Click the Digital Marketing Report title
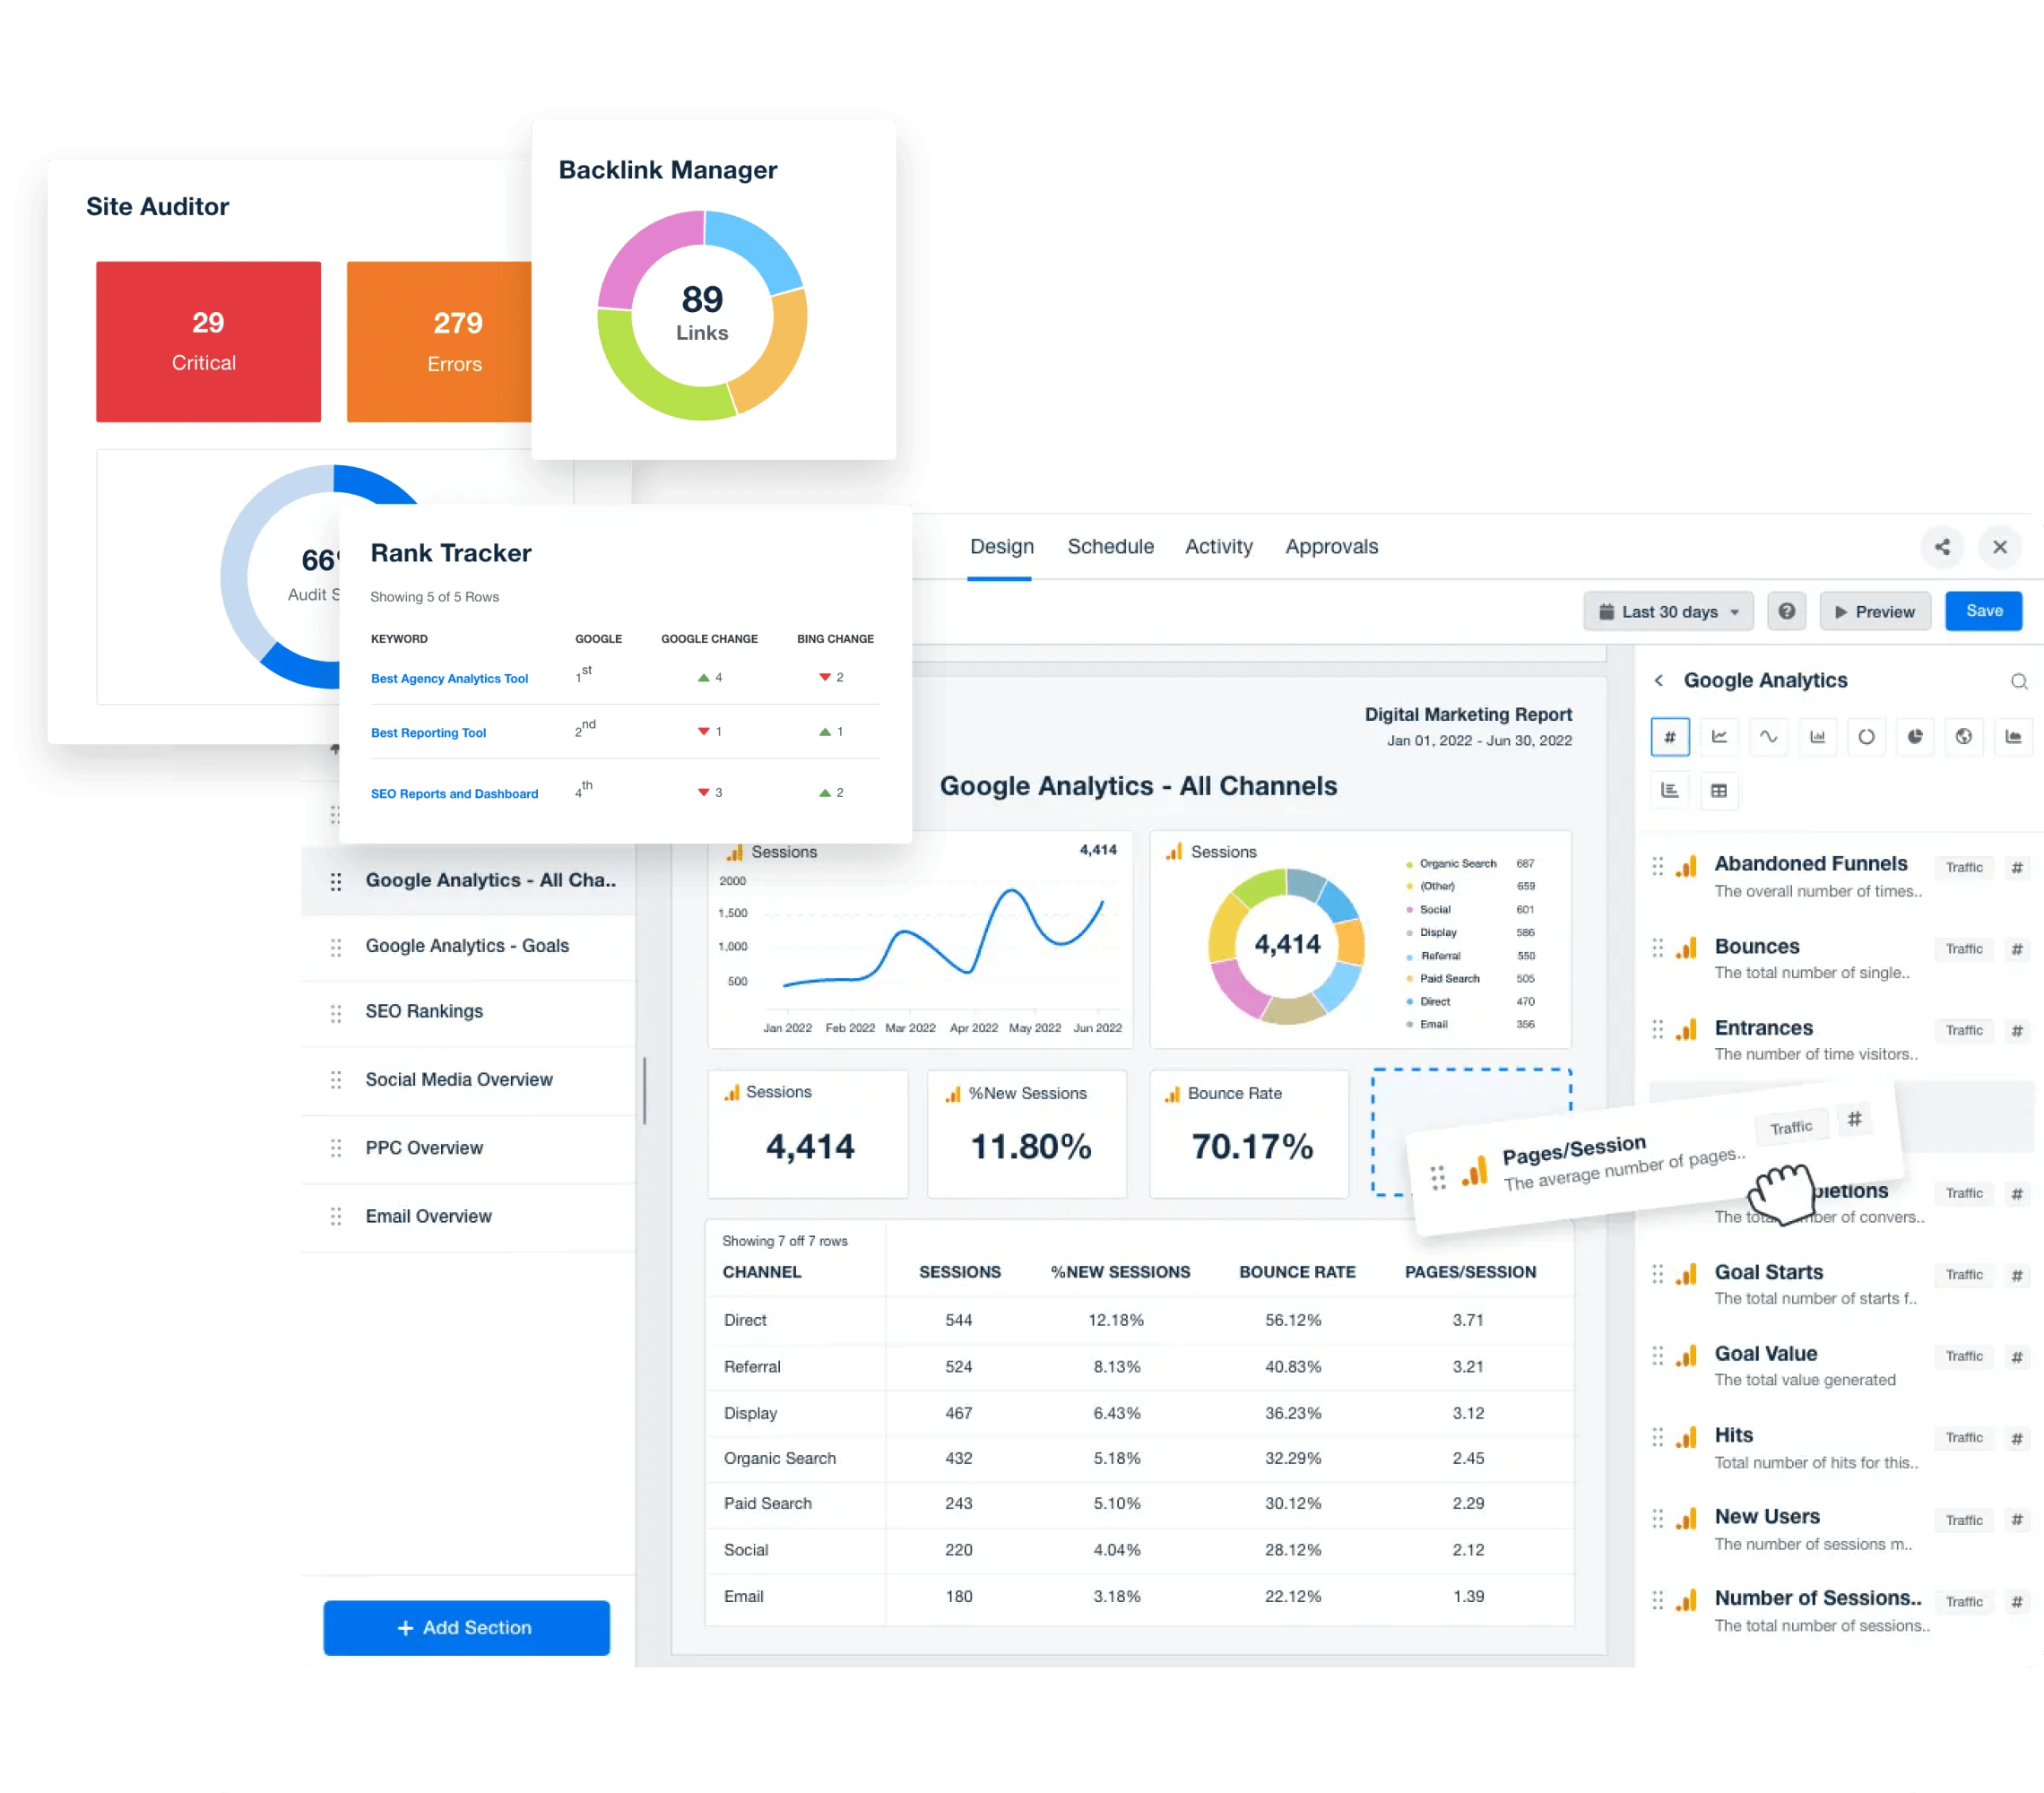2044x1793 pixels. (x=1468, y=714)
